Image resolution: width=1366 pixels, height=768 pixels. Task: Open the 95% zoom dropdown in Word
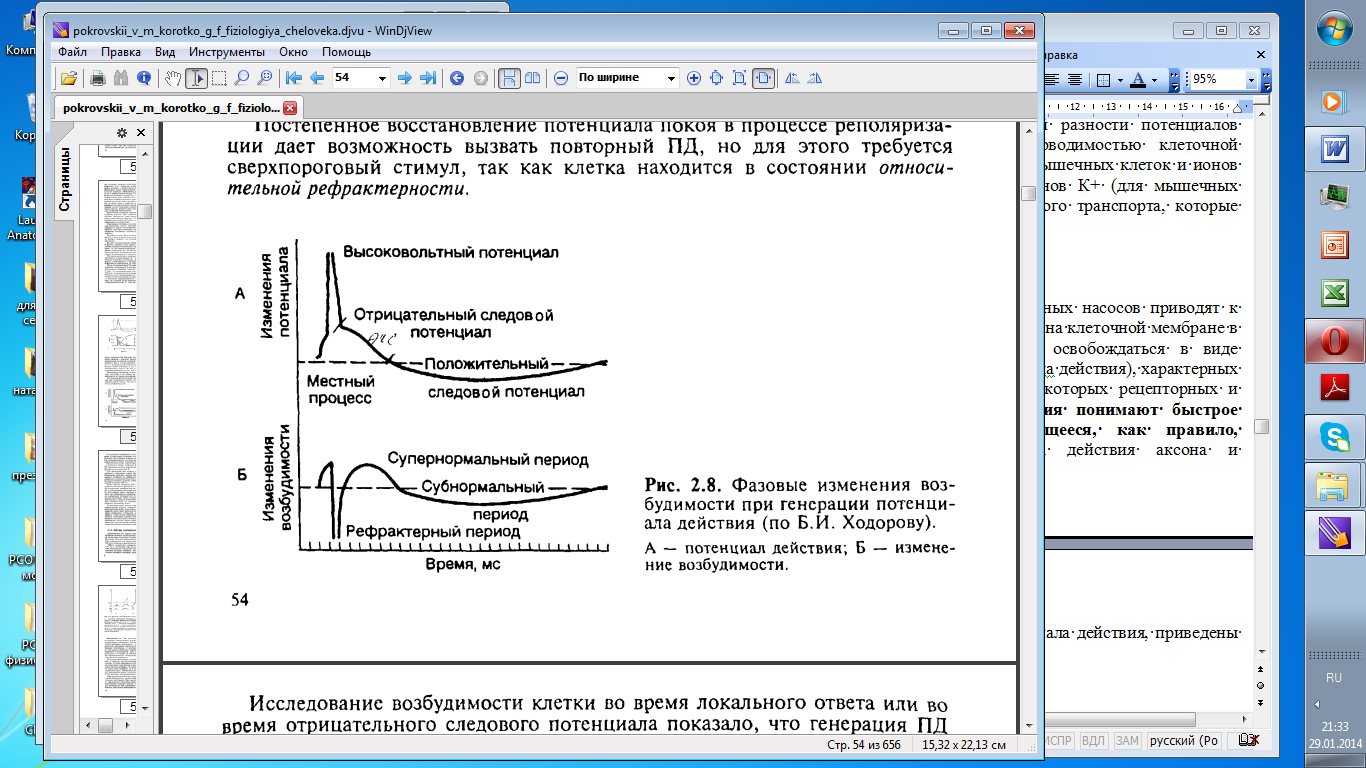click(x=1251, y=80)
